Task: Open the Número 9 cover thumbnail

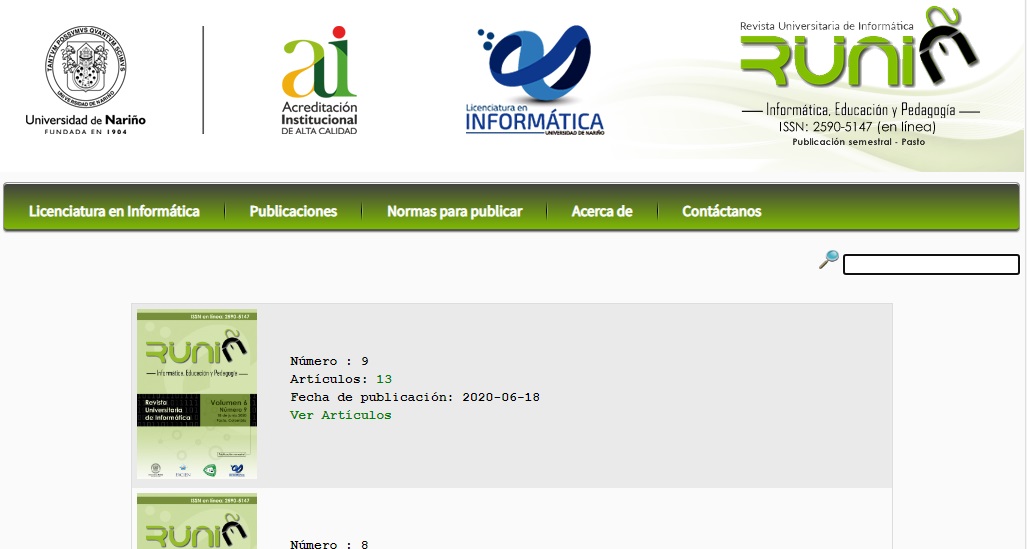Action: point(197,394)
